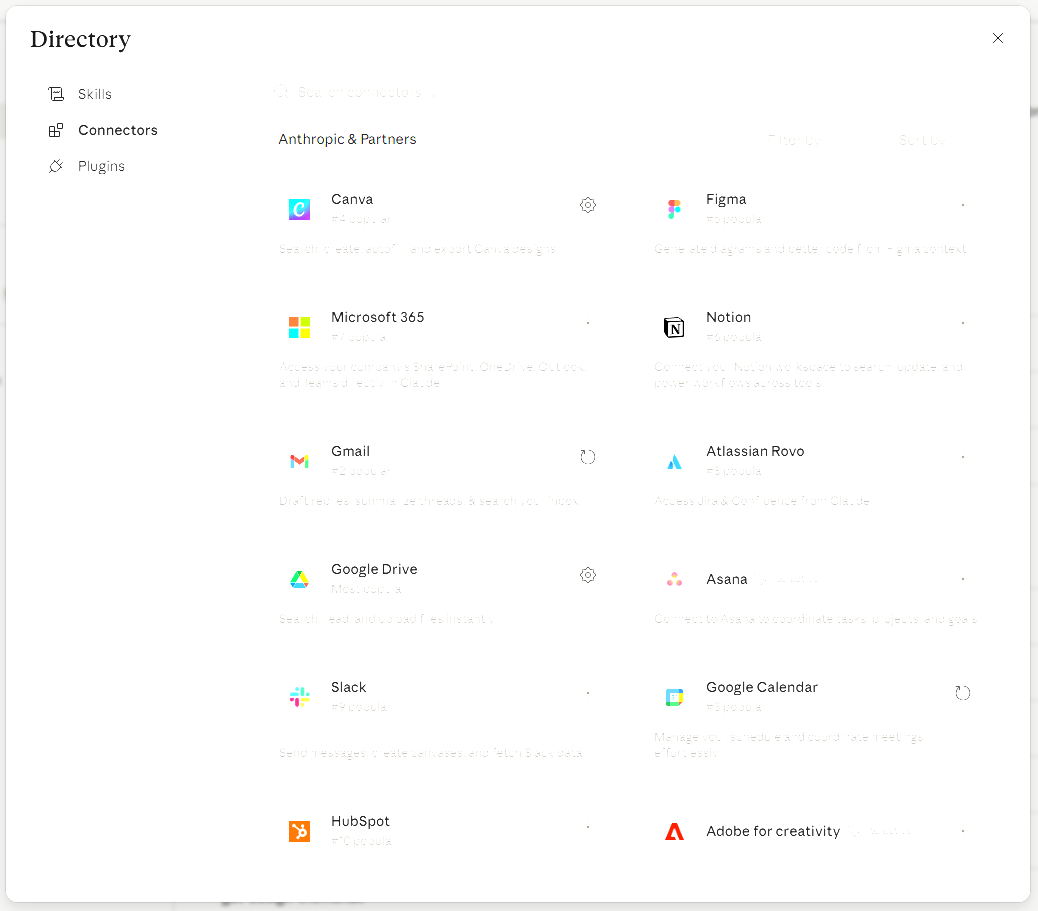Focus the Search connectors field
This screenshot has height=911, width=1038.
click(628, 92)
